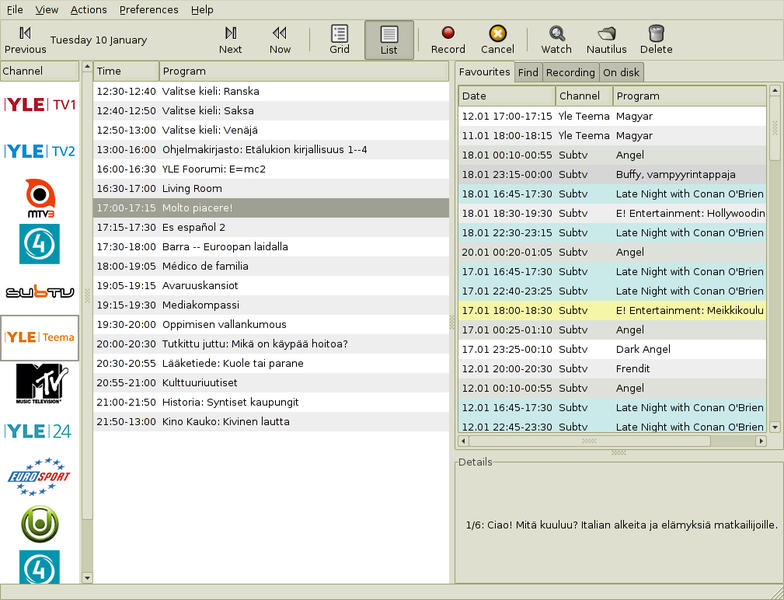Select the SubTV channel logo
784x600 pixels.
pyautogui.click(x=40, y=292)
